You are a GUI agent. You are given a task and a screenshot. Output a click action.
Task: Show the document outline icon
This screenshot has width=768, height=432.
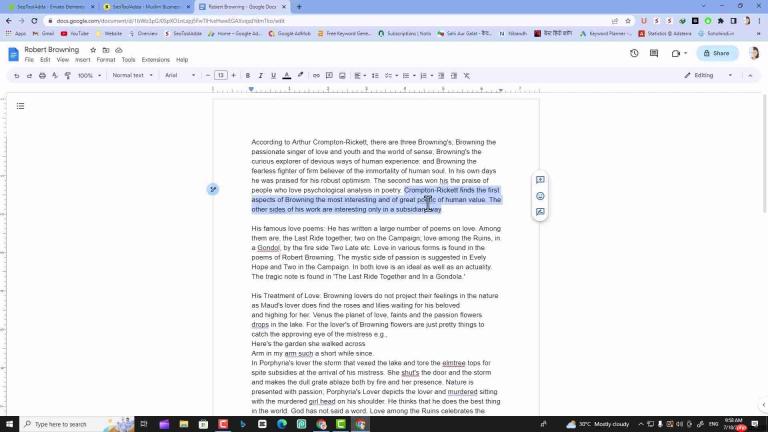tap(20, 106)
